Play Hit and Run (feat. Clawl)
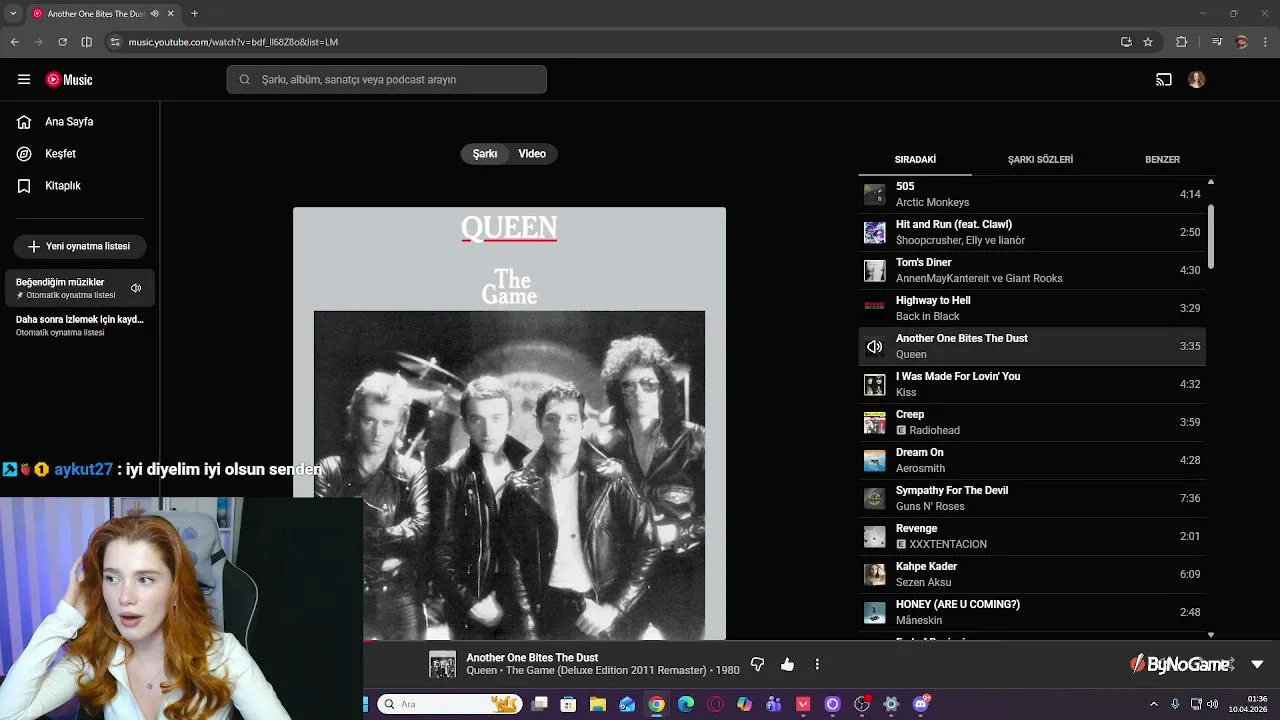The image size is (1280, 720). coord(1032,232)
